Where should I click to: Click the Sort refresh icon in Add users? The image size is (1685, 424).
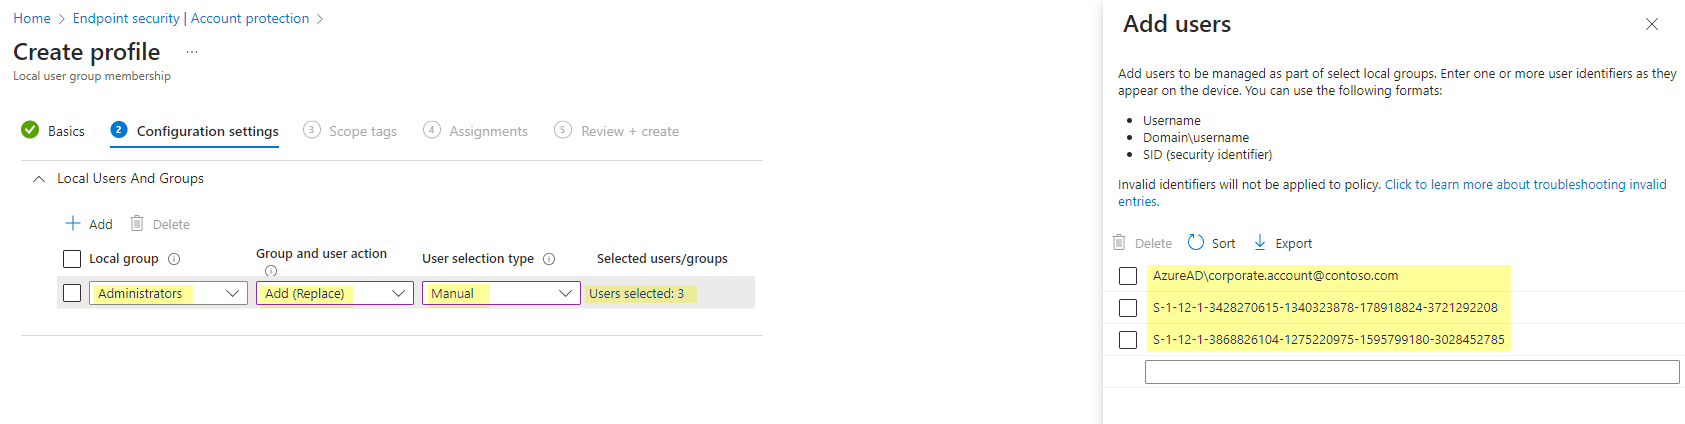[1196, 242]
